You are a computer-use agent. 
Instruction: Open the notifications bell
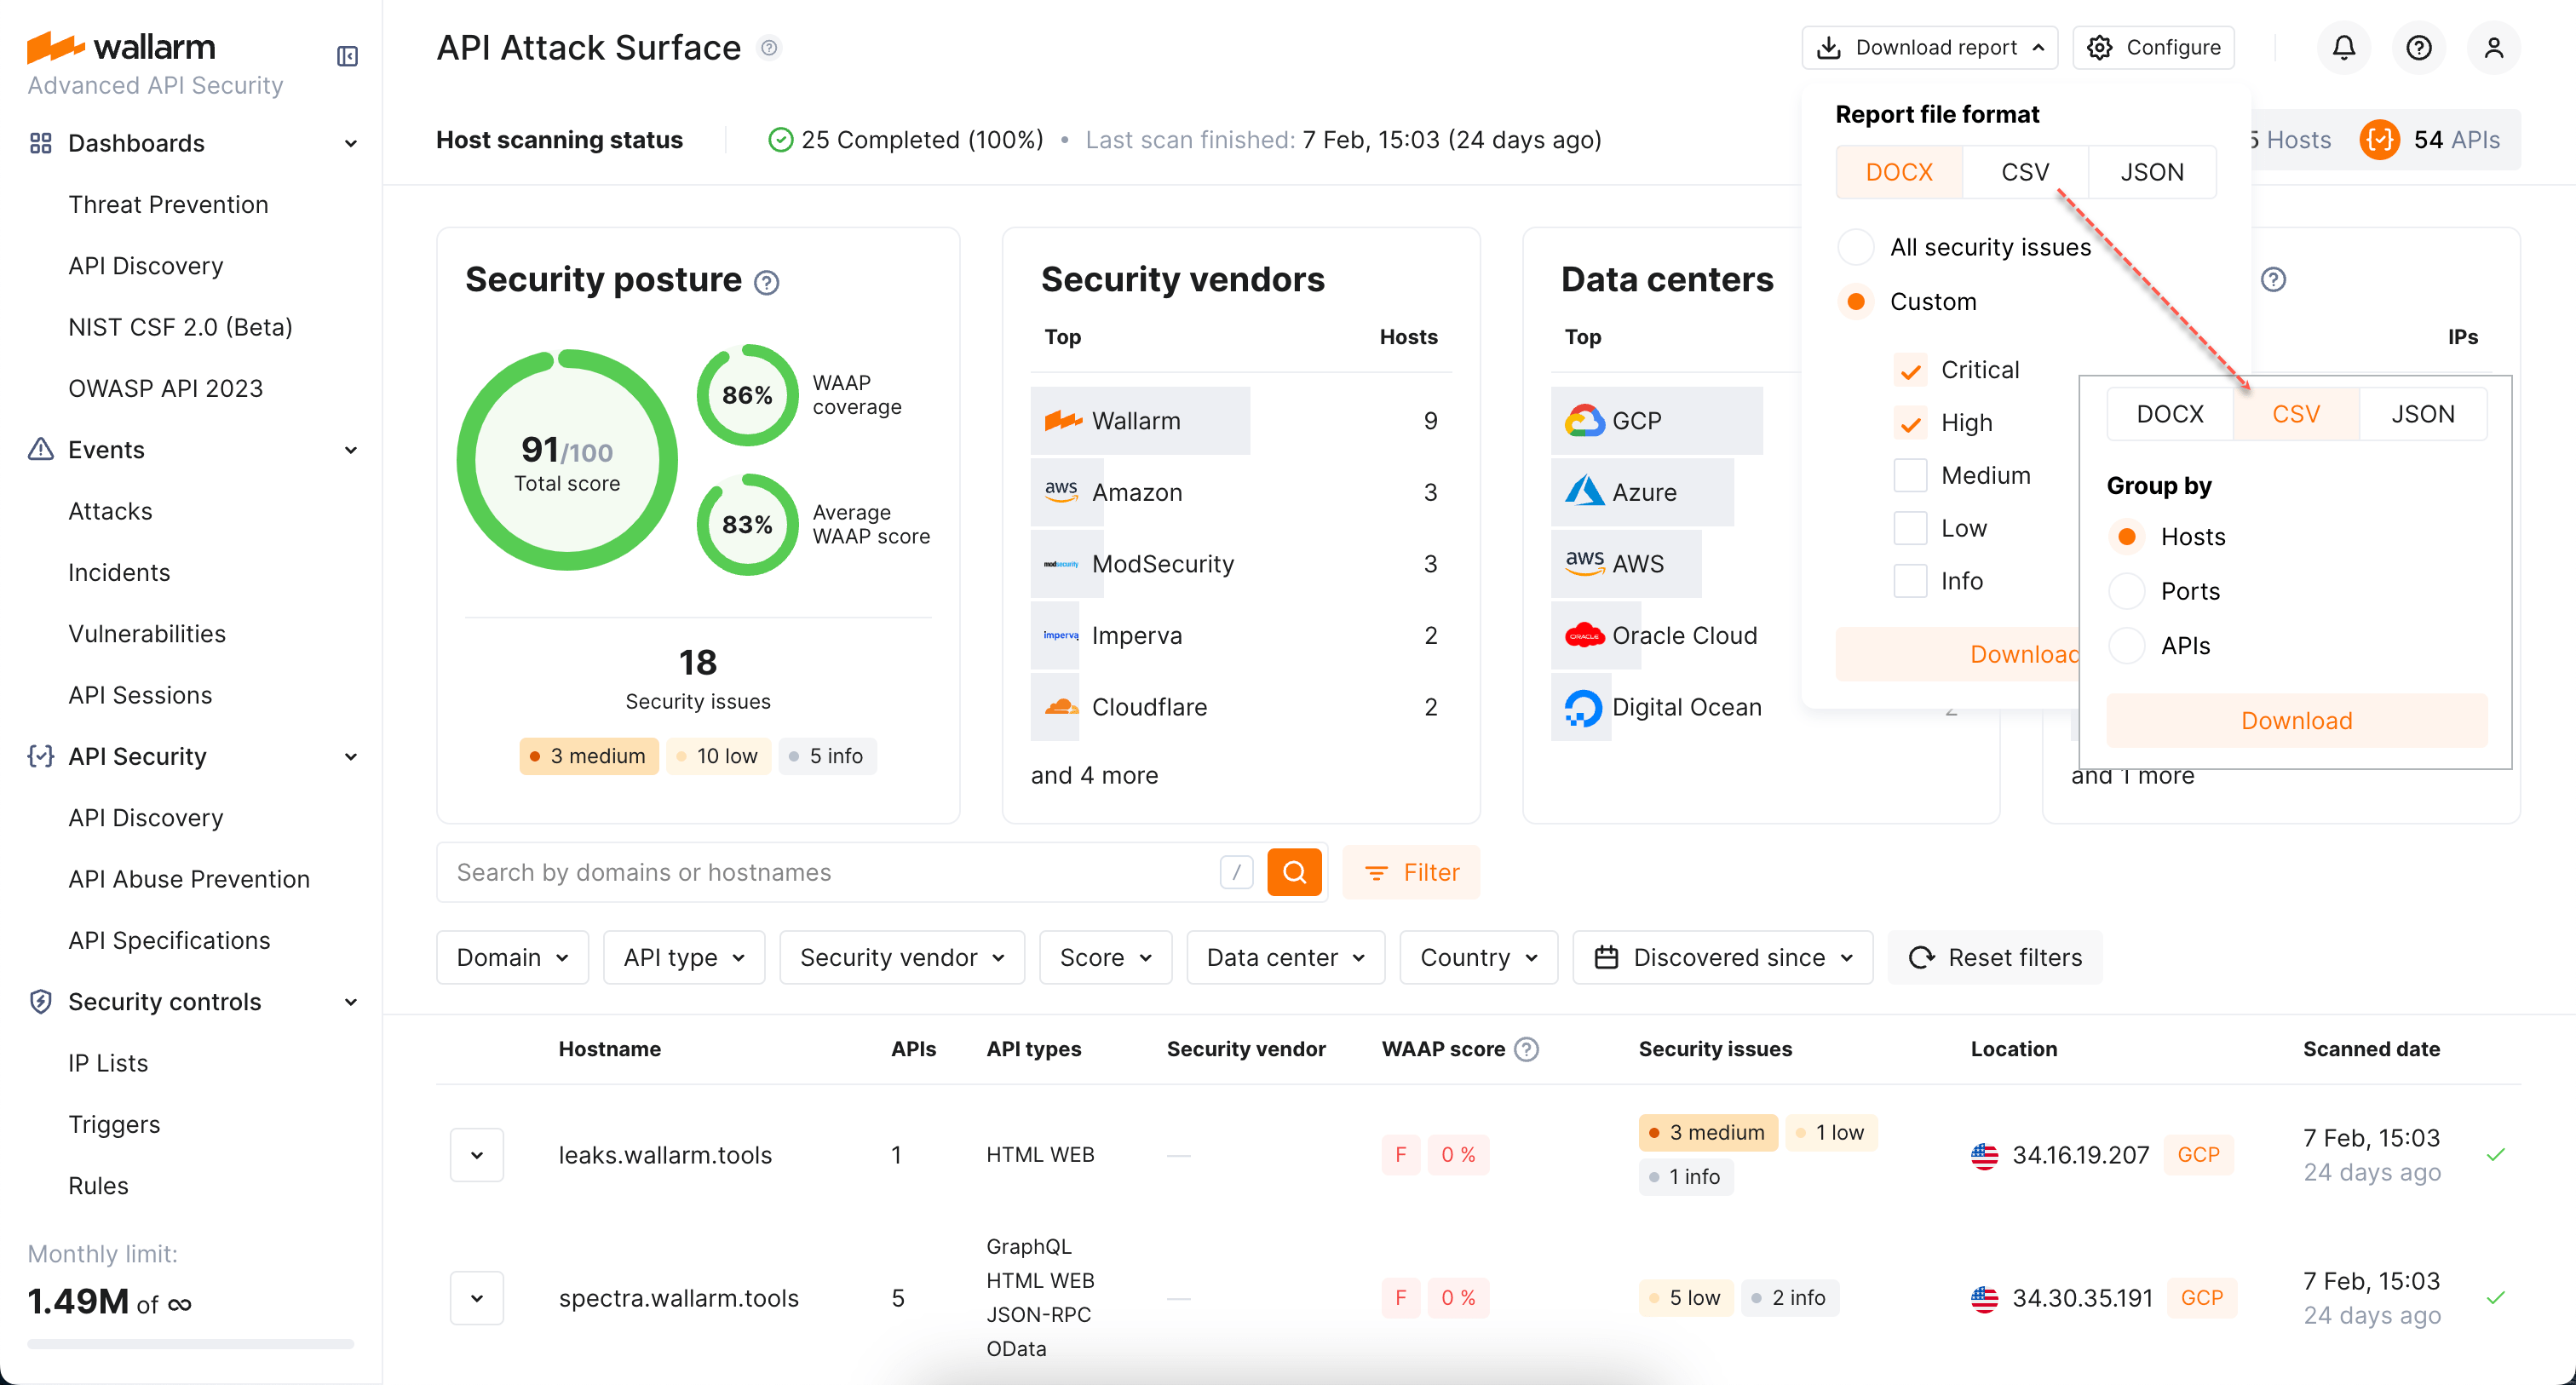[2343, 47]
